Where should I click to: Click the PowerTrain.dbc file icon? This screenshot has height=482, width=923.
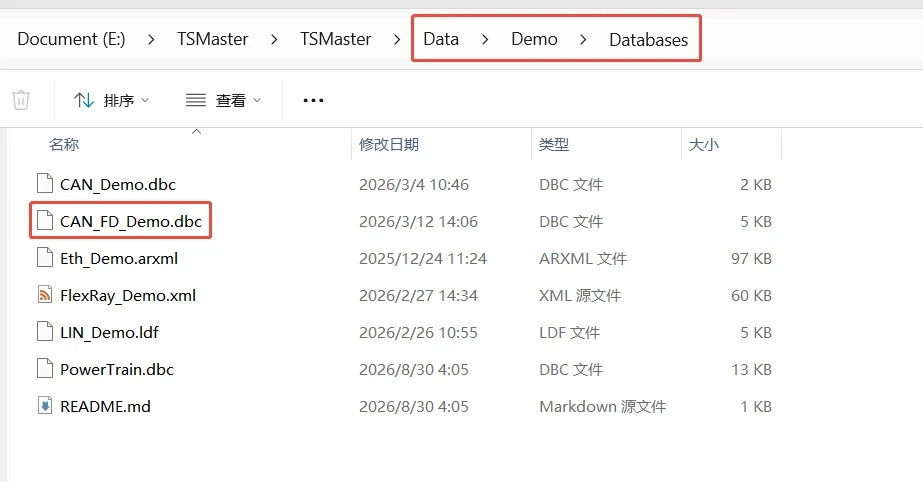click(45, 369)
